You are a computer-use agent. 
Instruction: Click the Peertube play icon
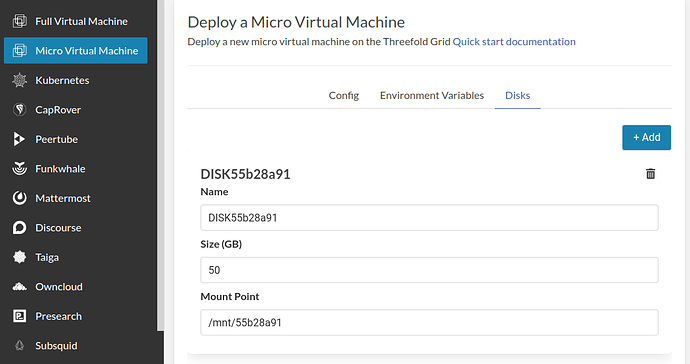(19, 139)
